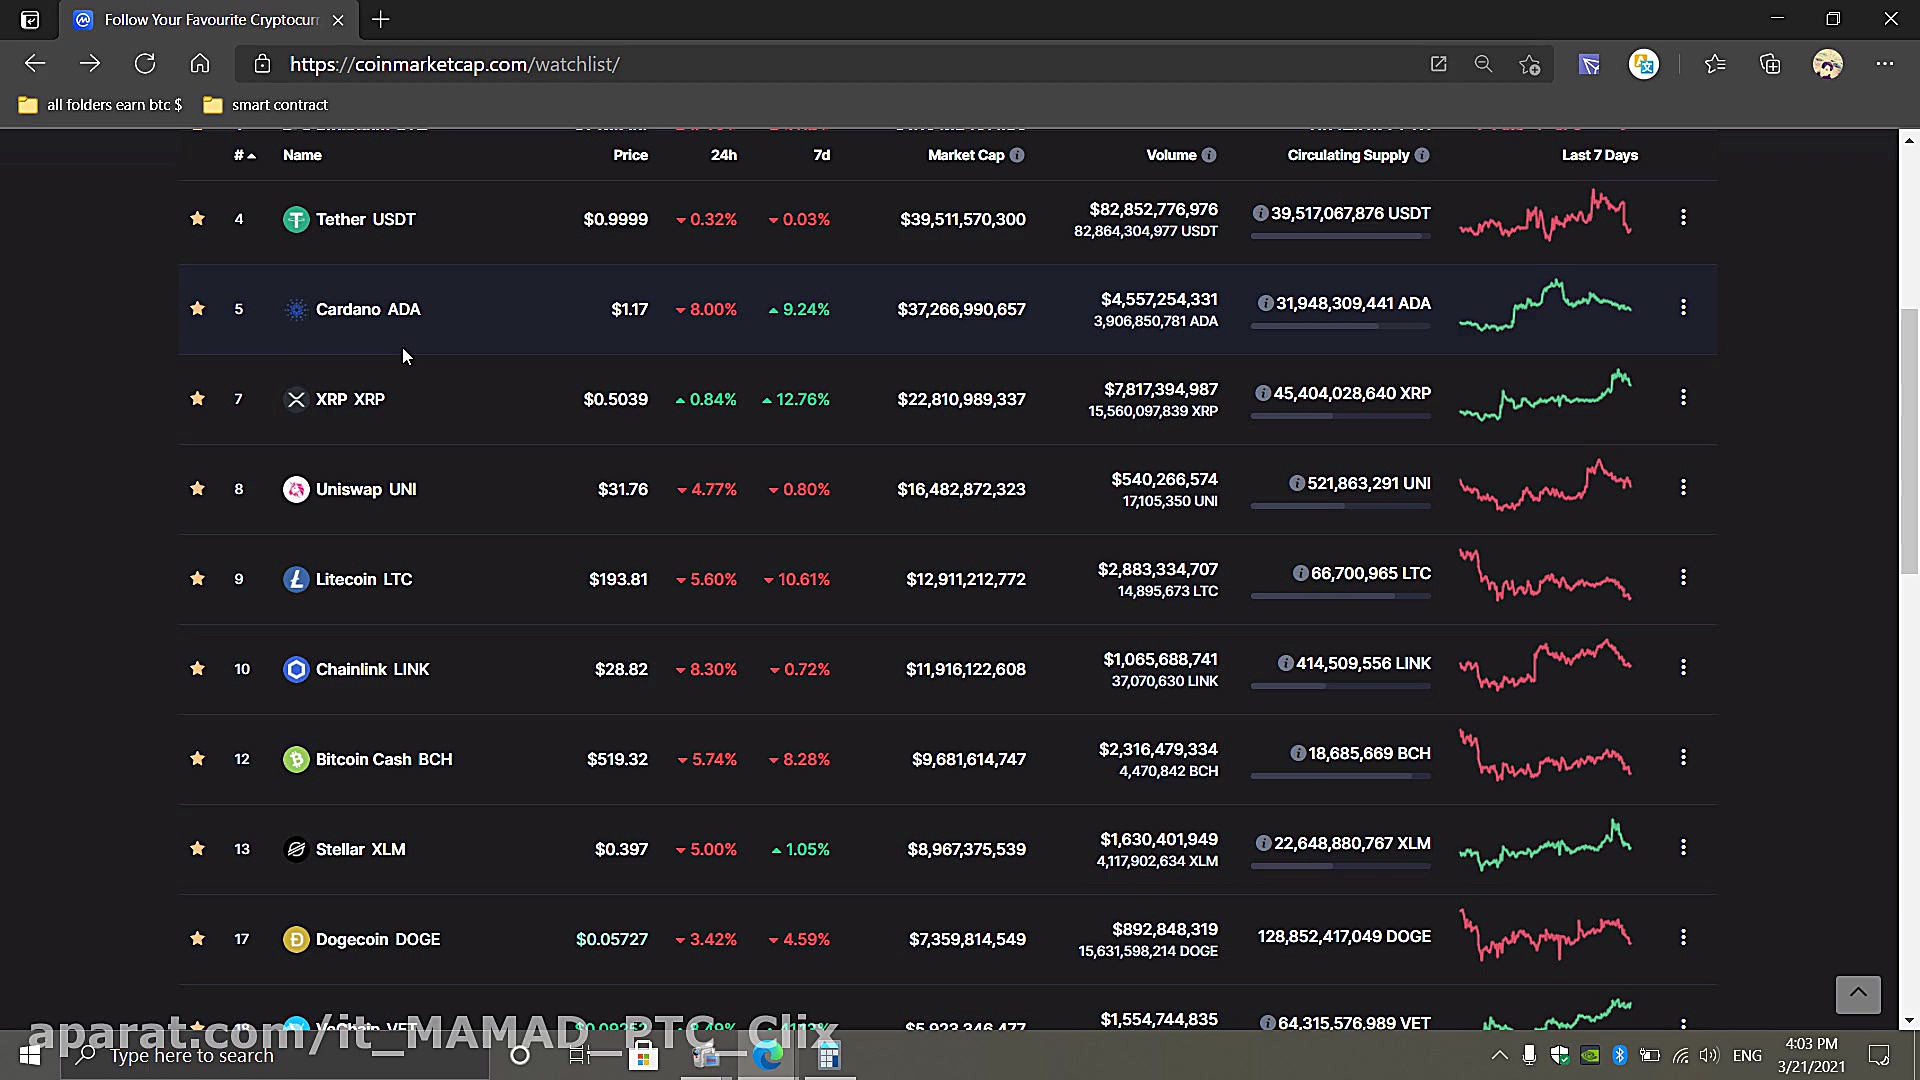
Task: Click the Litecoin coin logo
Action: [x=296, y=579]
